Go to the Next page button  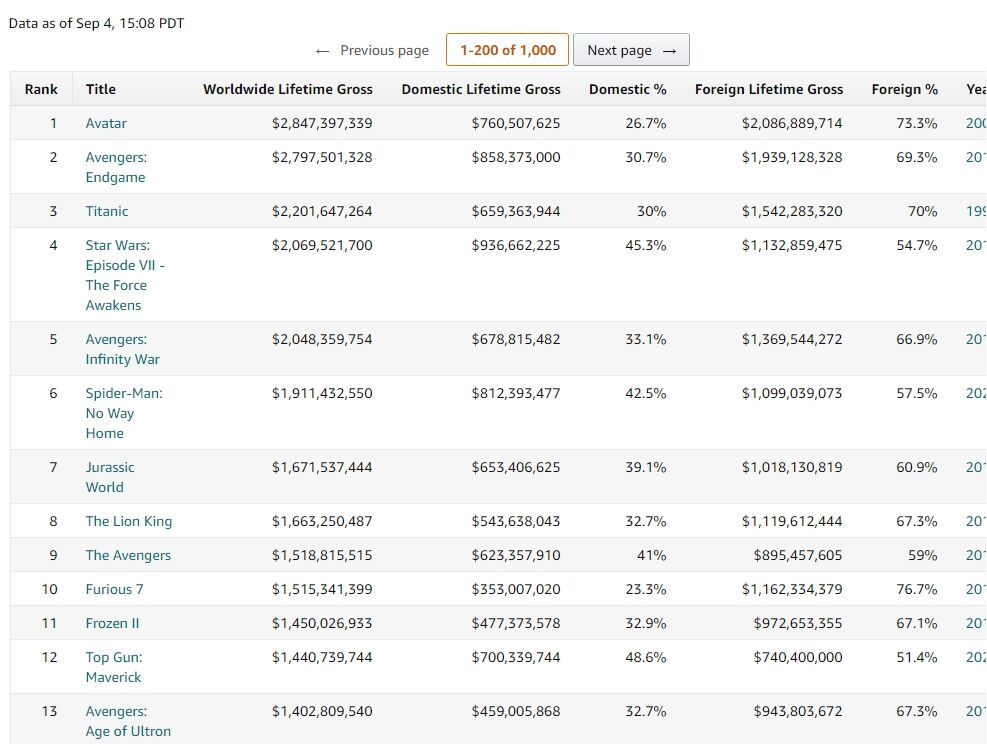(631, 50)
